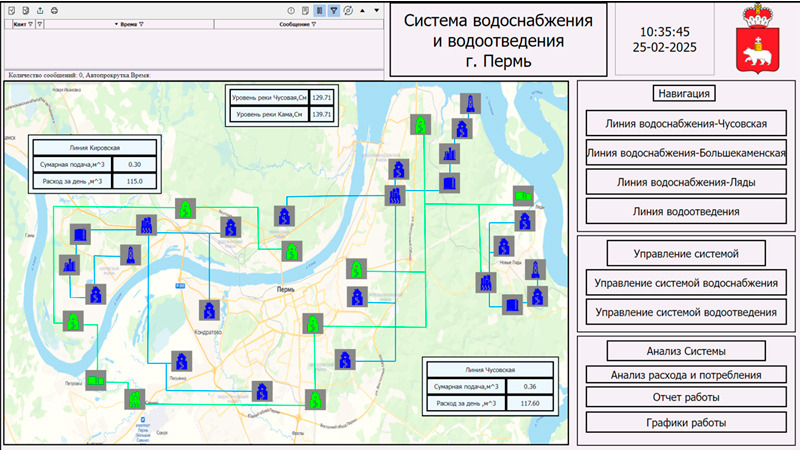Viewport: 800px width, 450px height.
Task: Select green station icon right of river level table
Action: pos(422,124)
